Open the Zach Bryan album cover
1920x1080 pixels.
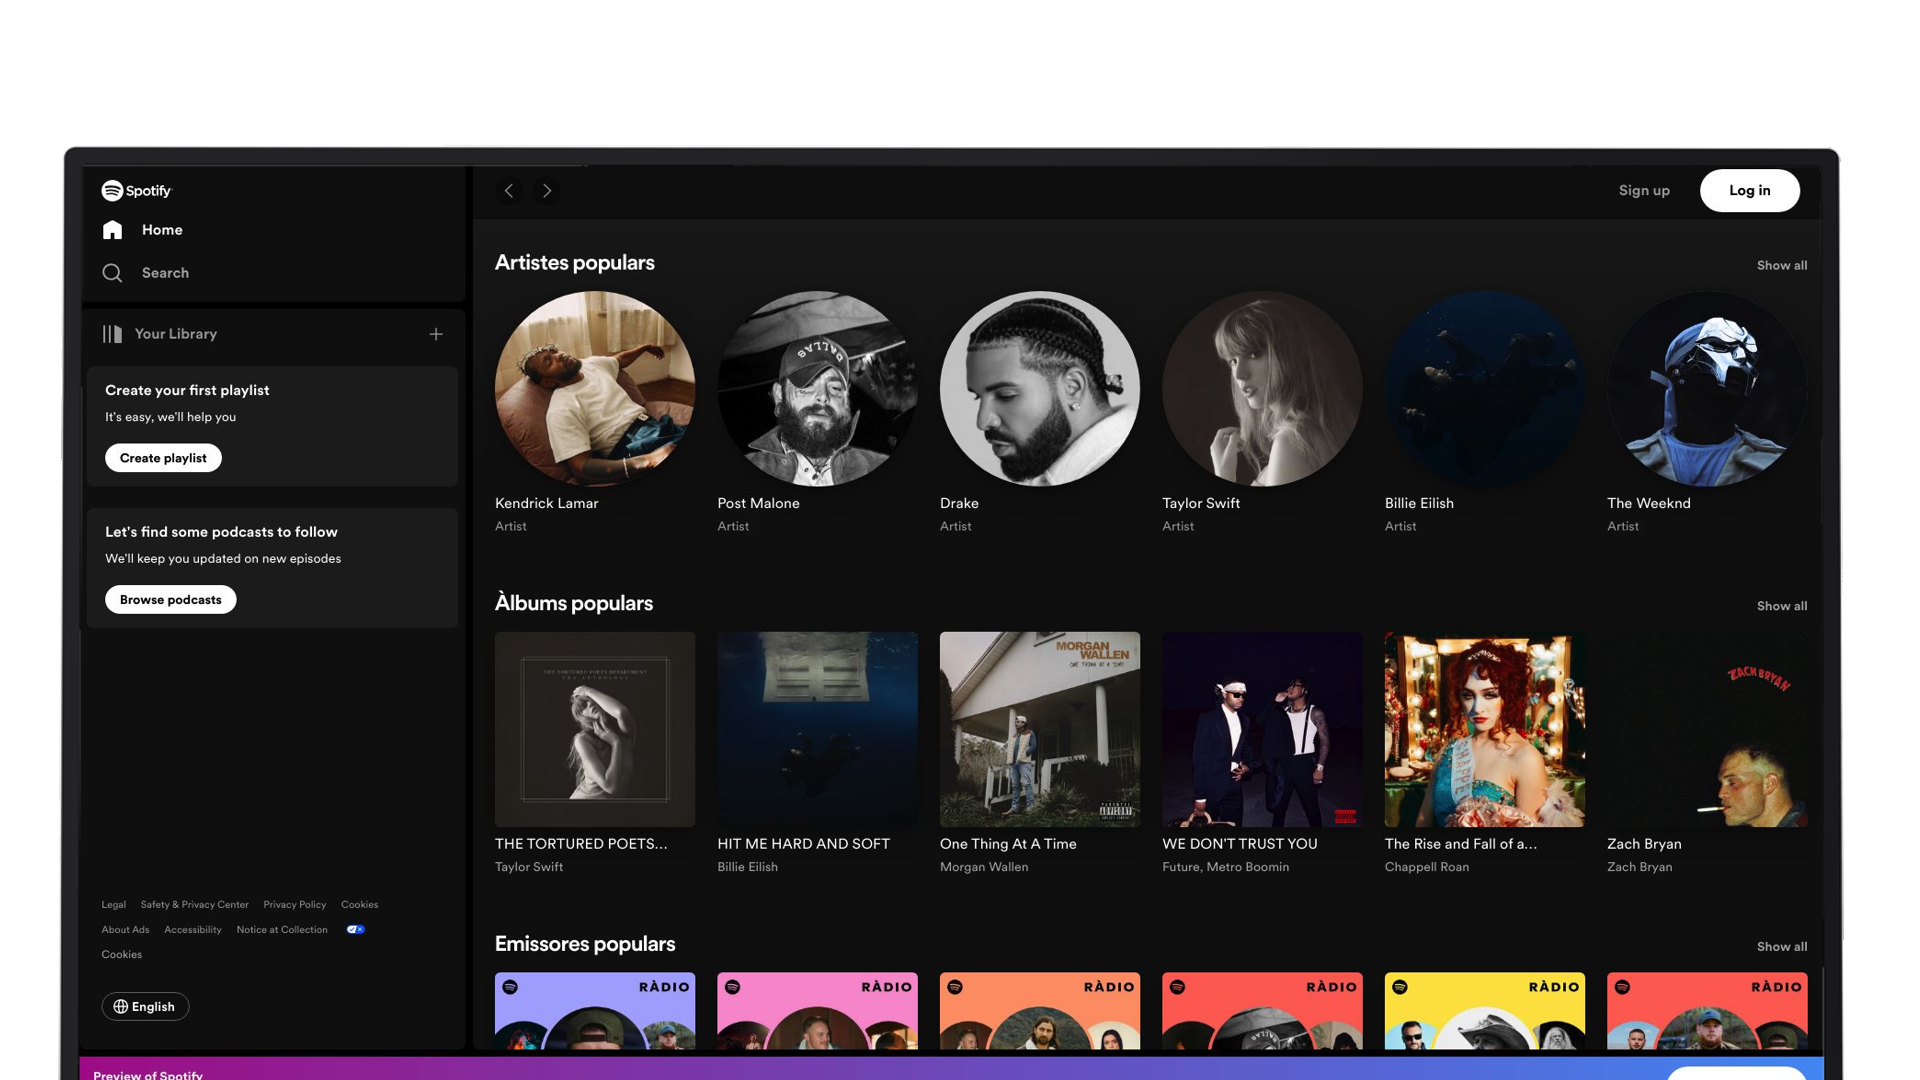coord(1707,729)
